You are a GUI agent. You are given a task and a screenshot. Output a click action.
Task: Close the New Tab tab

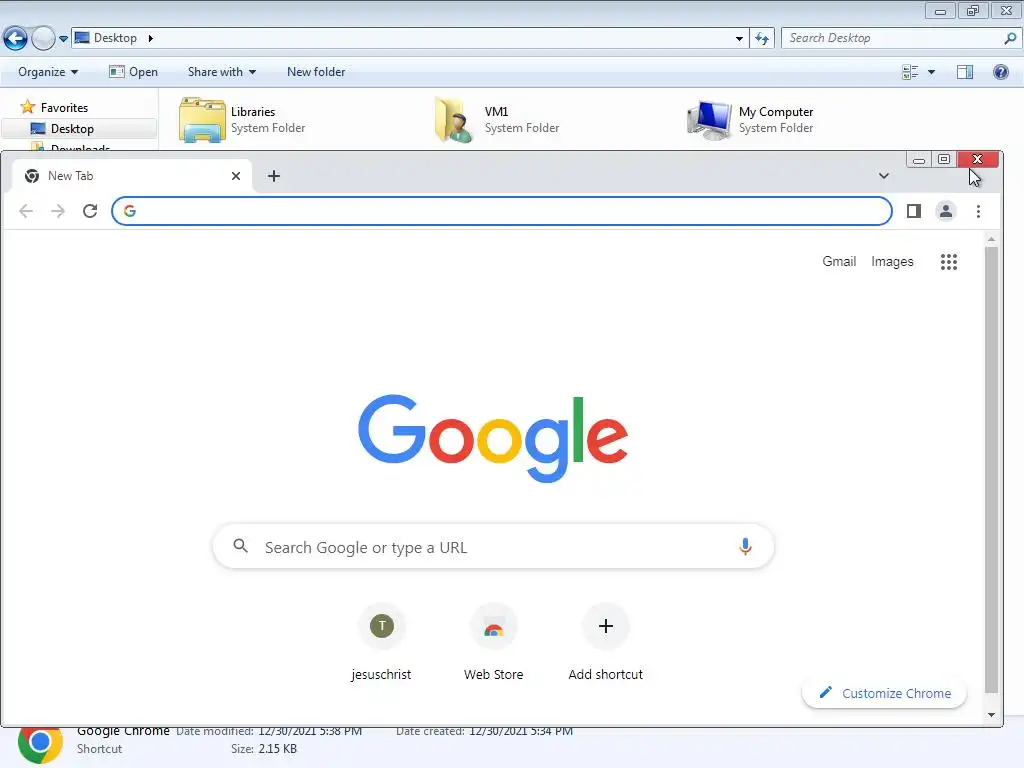pyautogui.click(x=236, y=176)
